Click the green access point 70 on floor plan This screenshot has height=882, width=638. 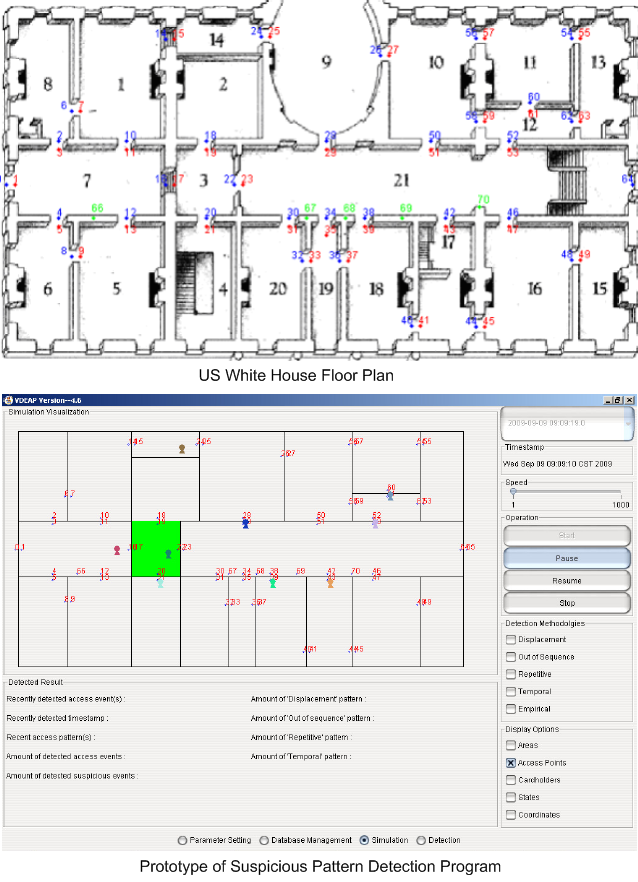coord(479,208)
